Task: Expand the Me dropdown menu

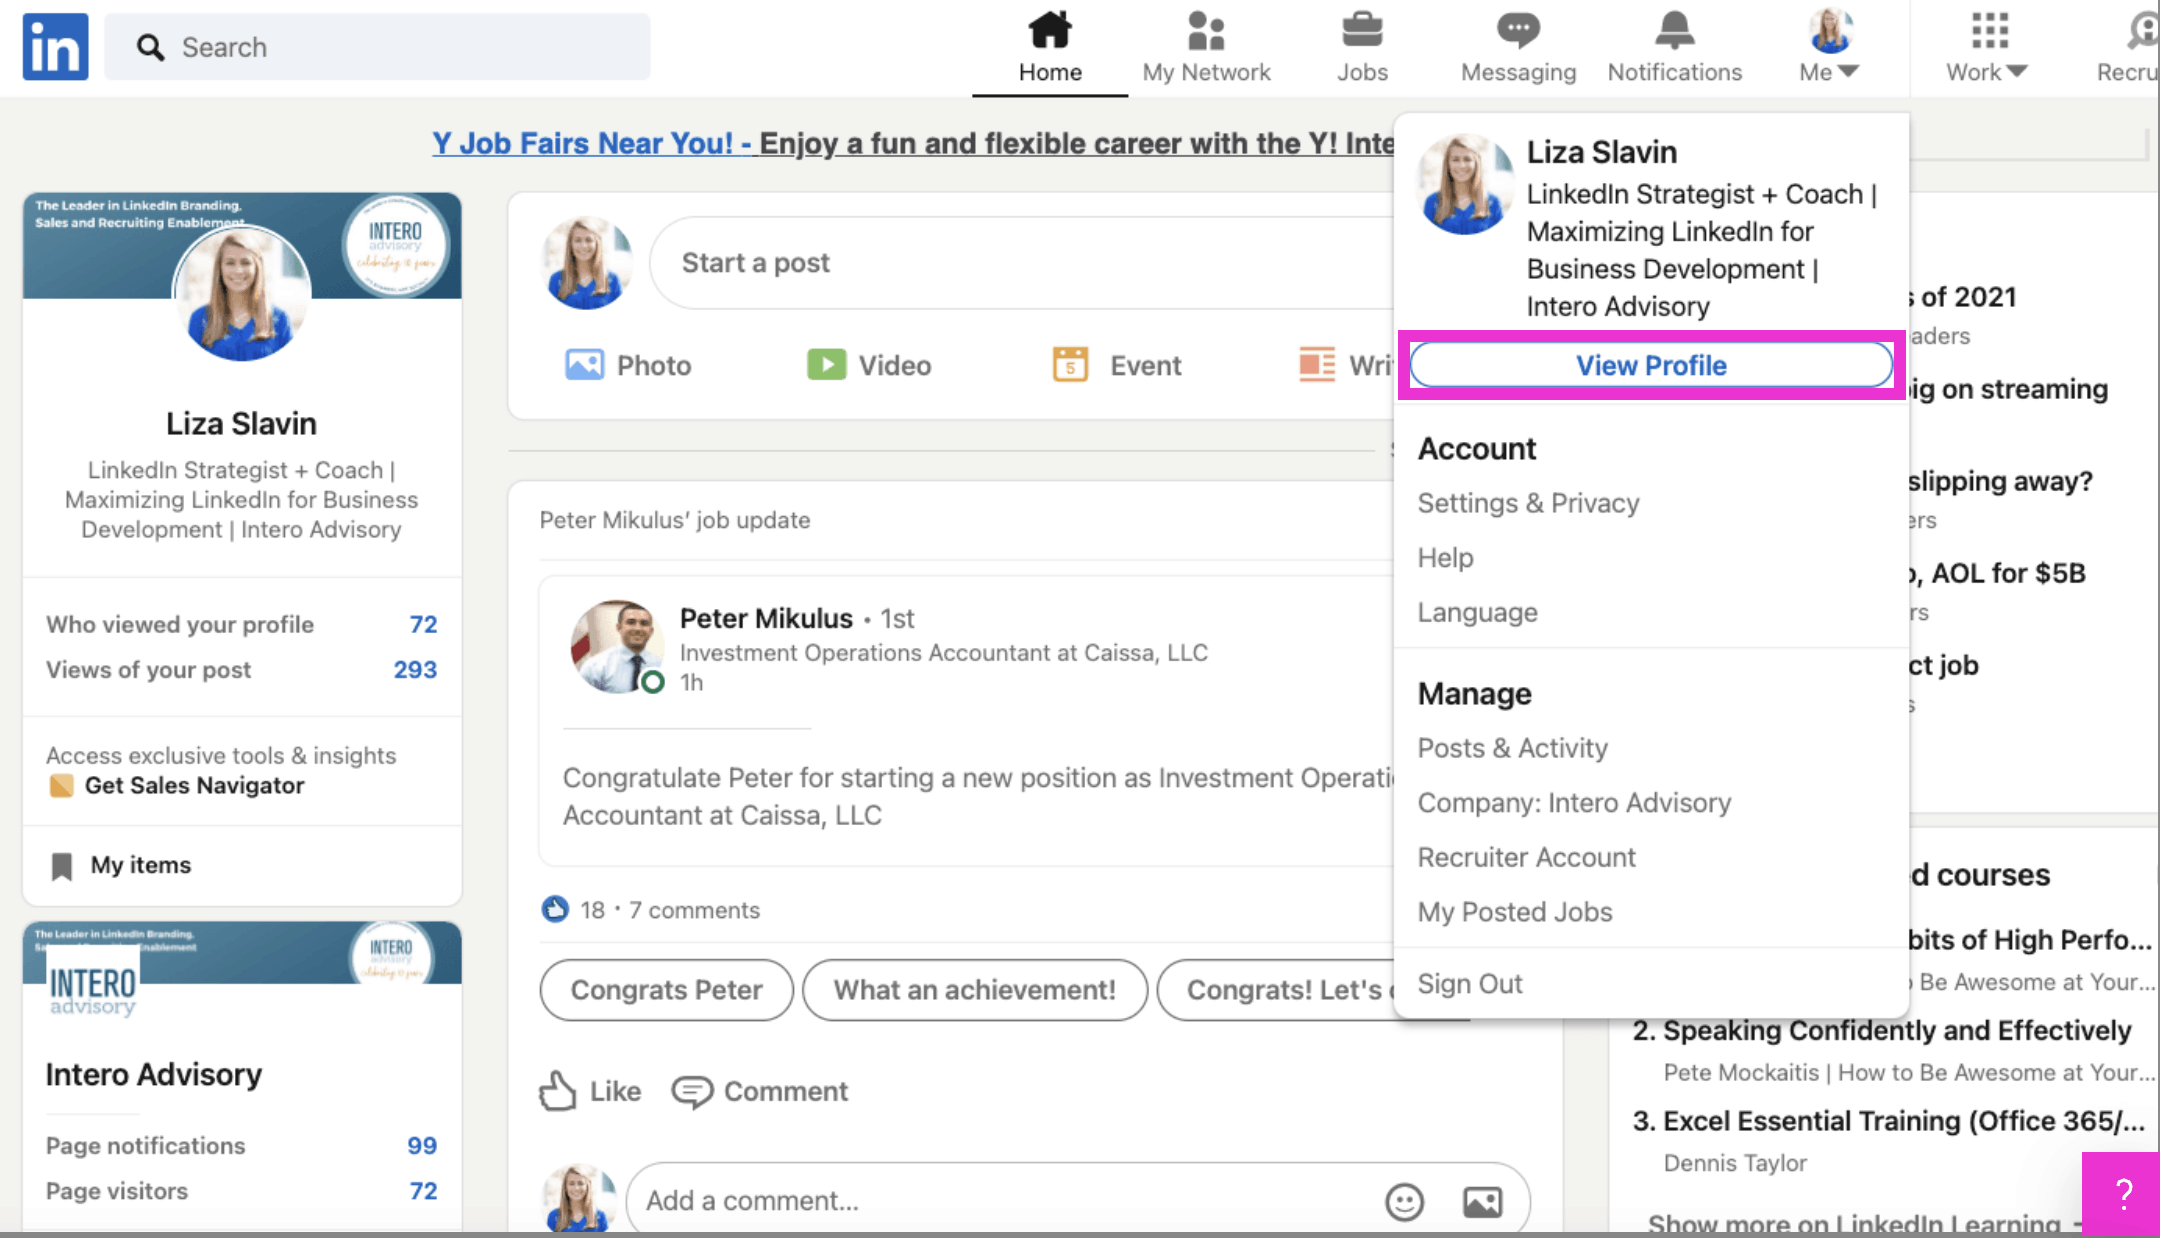Action: point(1828,45)
